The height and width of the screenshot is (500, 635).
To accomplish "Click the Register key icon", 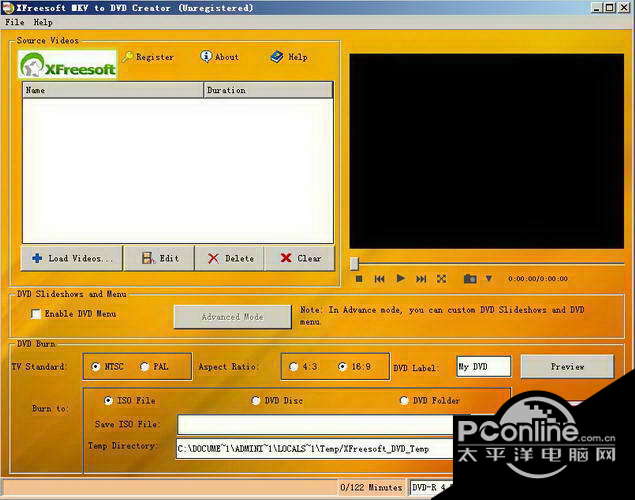I will pos(128,57).
